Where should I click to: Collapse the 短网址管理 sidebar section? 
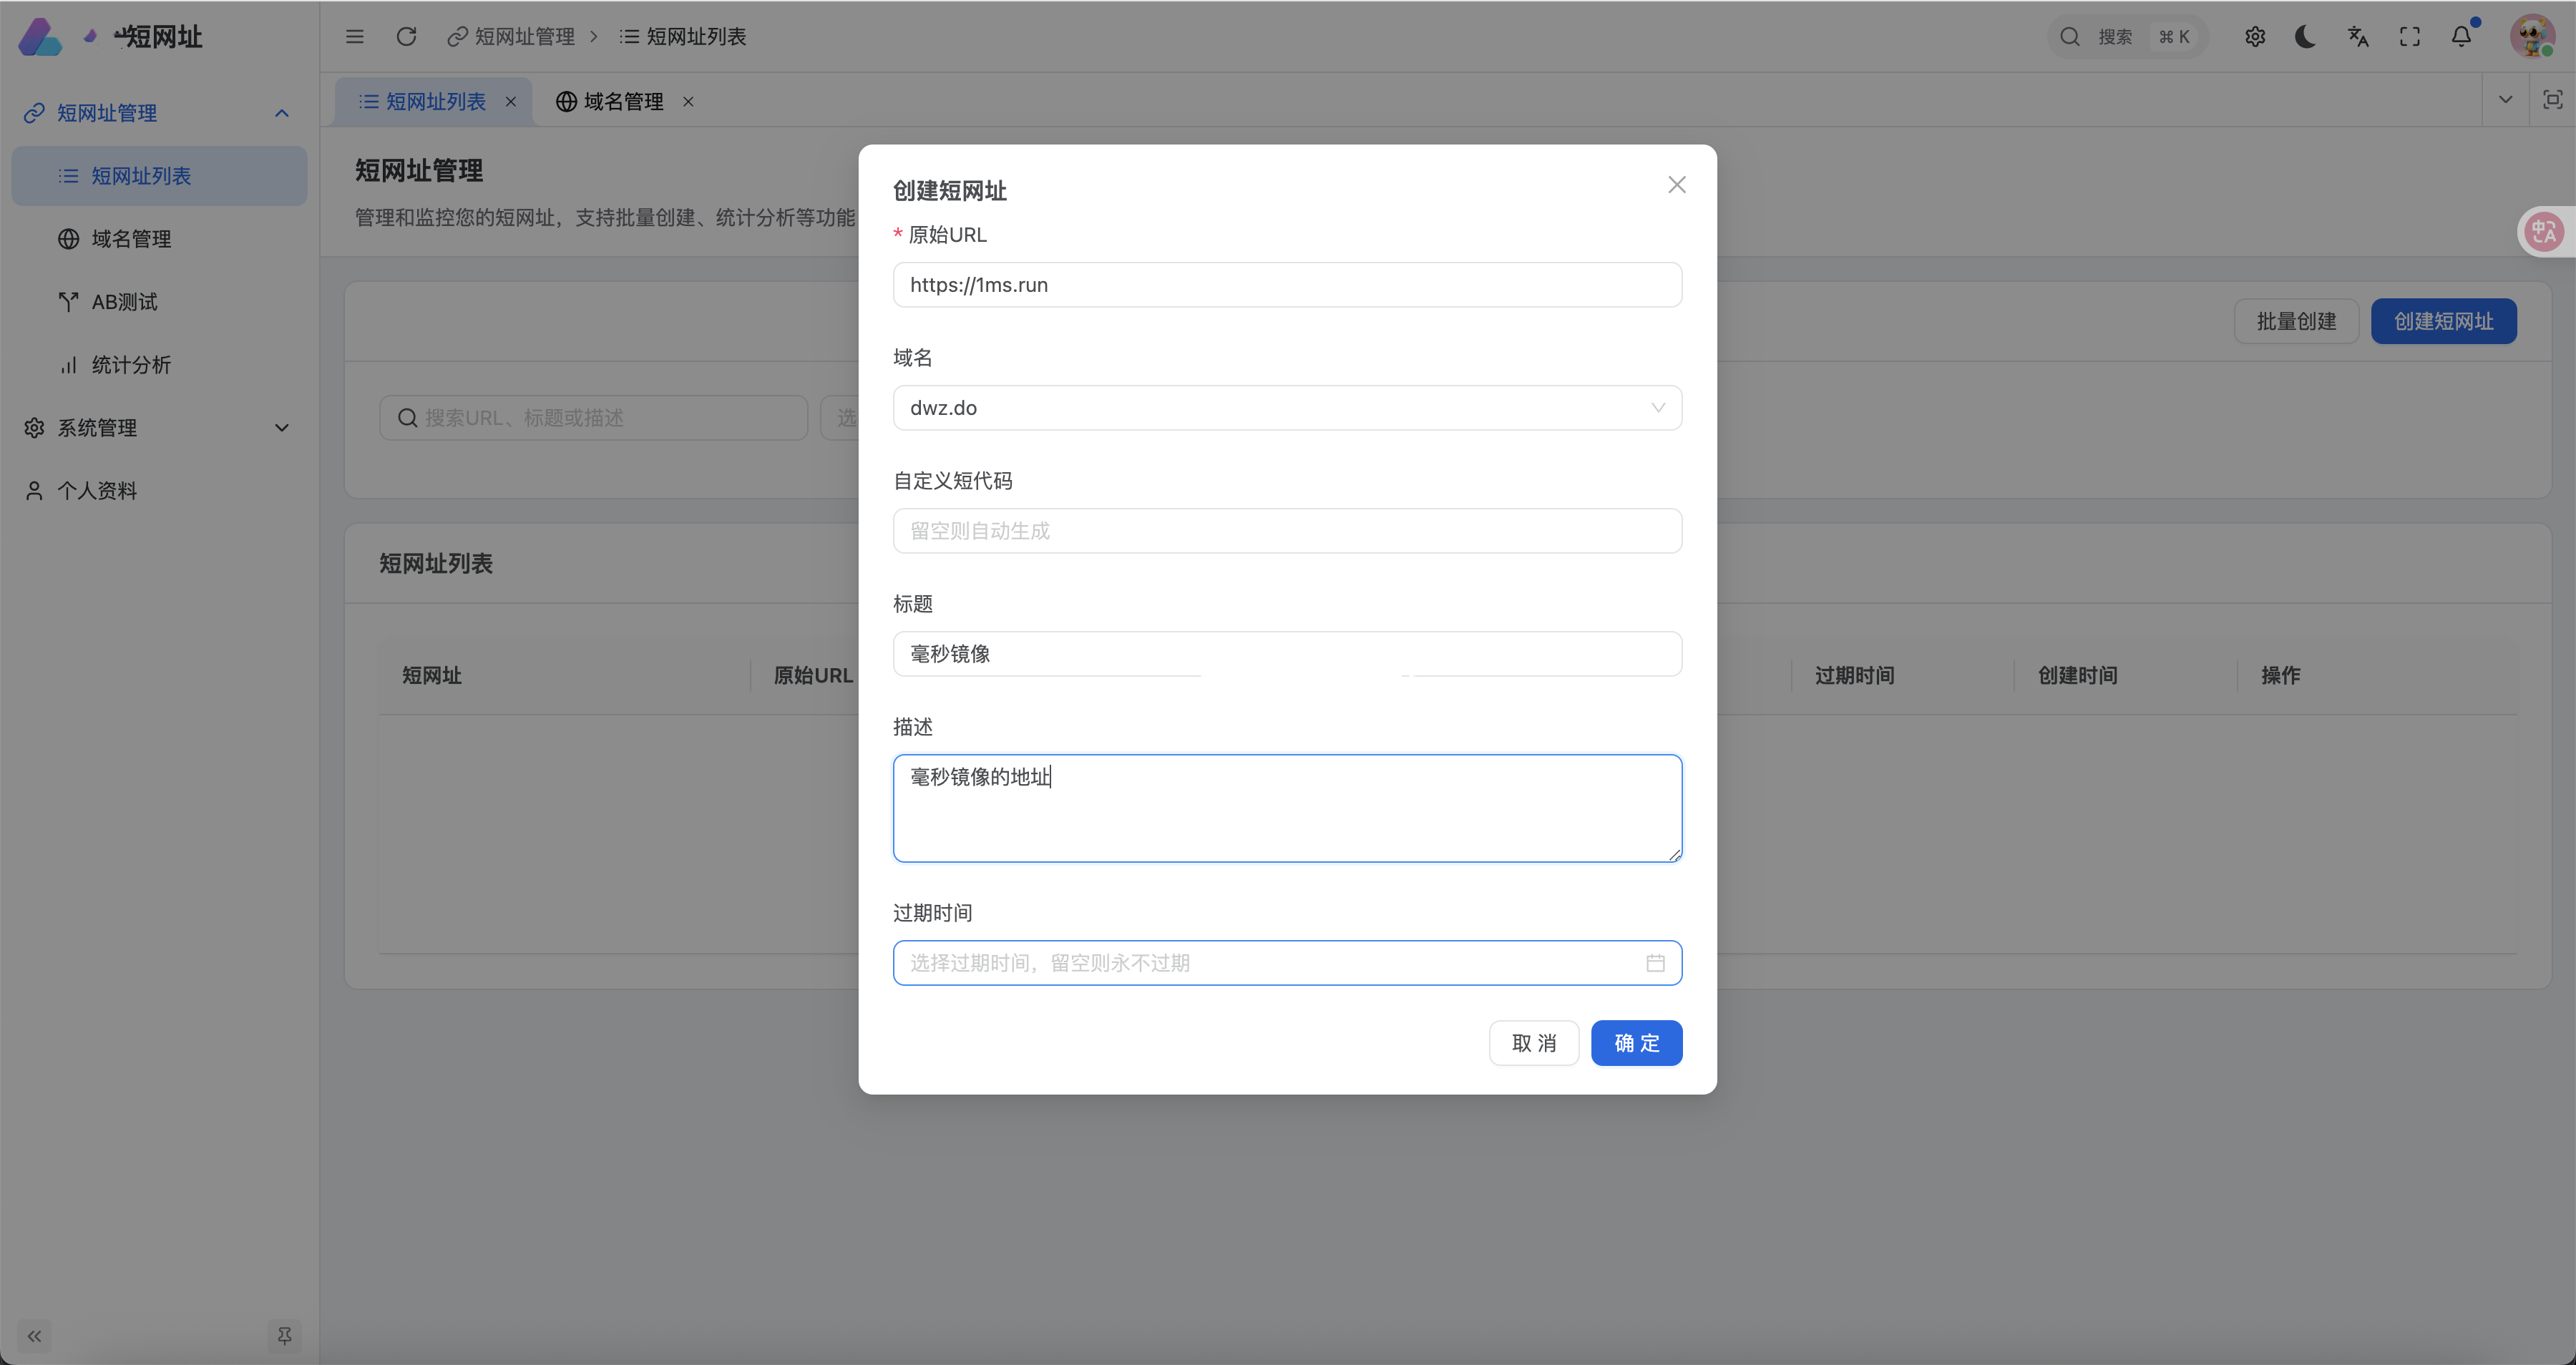281,113
